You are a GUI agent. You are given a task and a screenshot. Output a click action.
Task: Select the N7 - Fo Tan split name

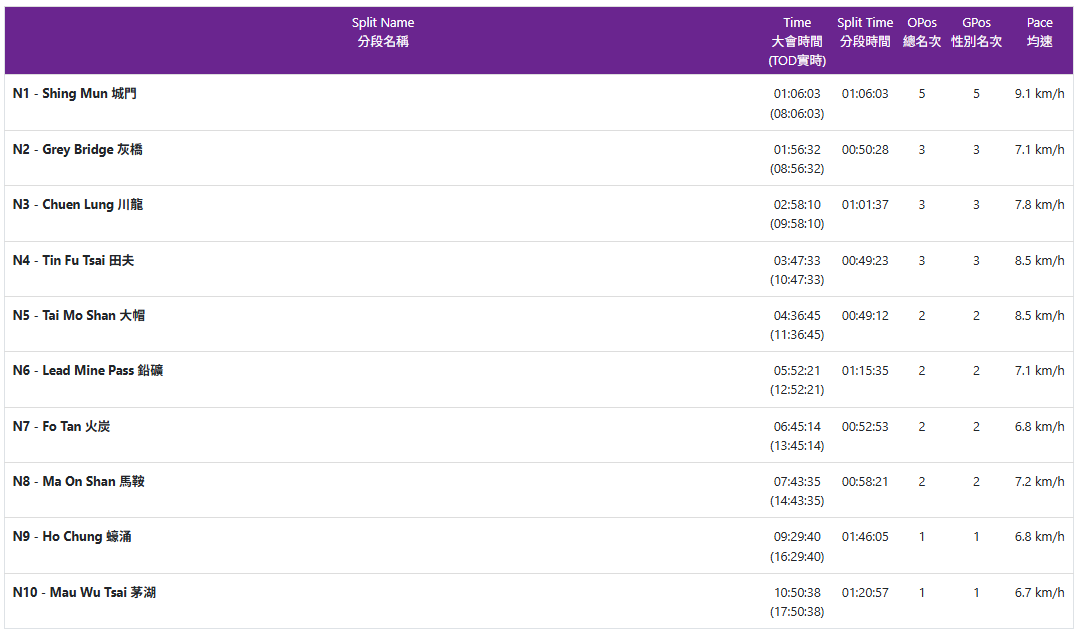[x=62, y=427]
